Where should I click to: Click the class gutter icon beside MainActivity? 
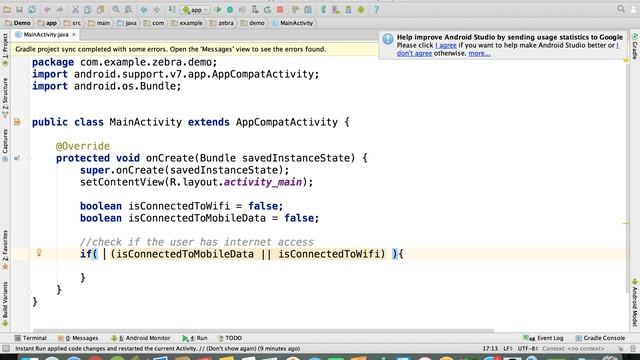click(17, 122)
